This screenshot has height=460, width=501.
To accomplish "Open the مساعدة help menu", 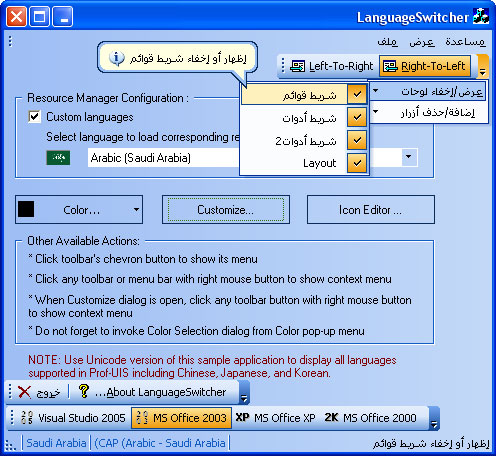I will point(465,42).
